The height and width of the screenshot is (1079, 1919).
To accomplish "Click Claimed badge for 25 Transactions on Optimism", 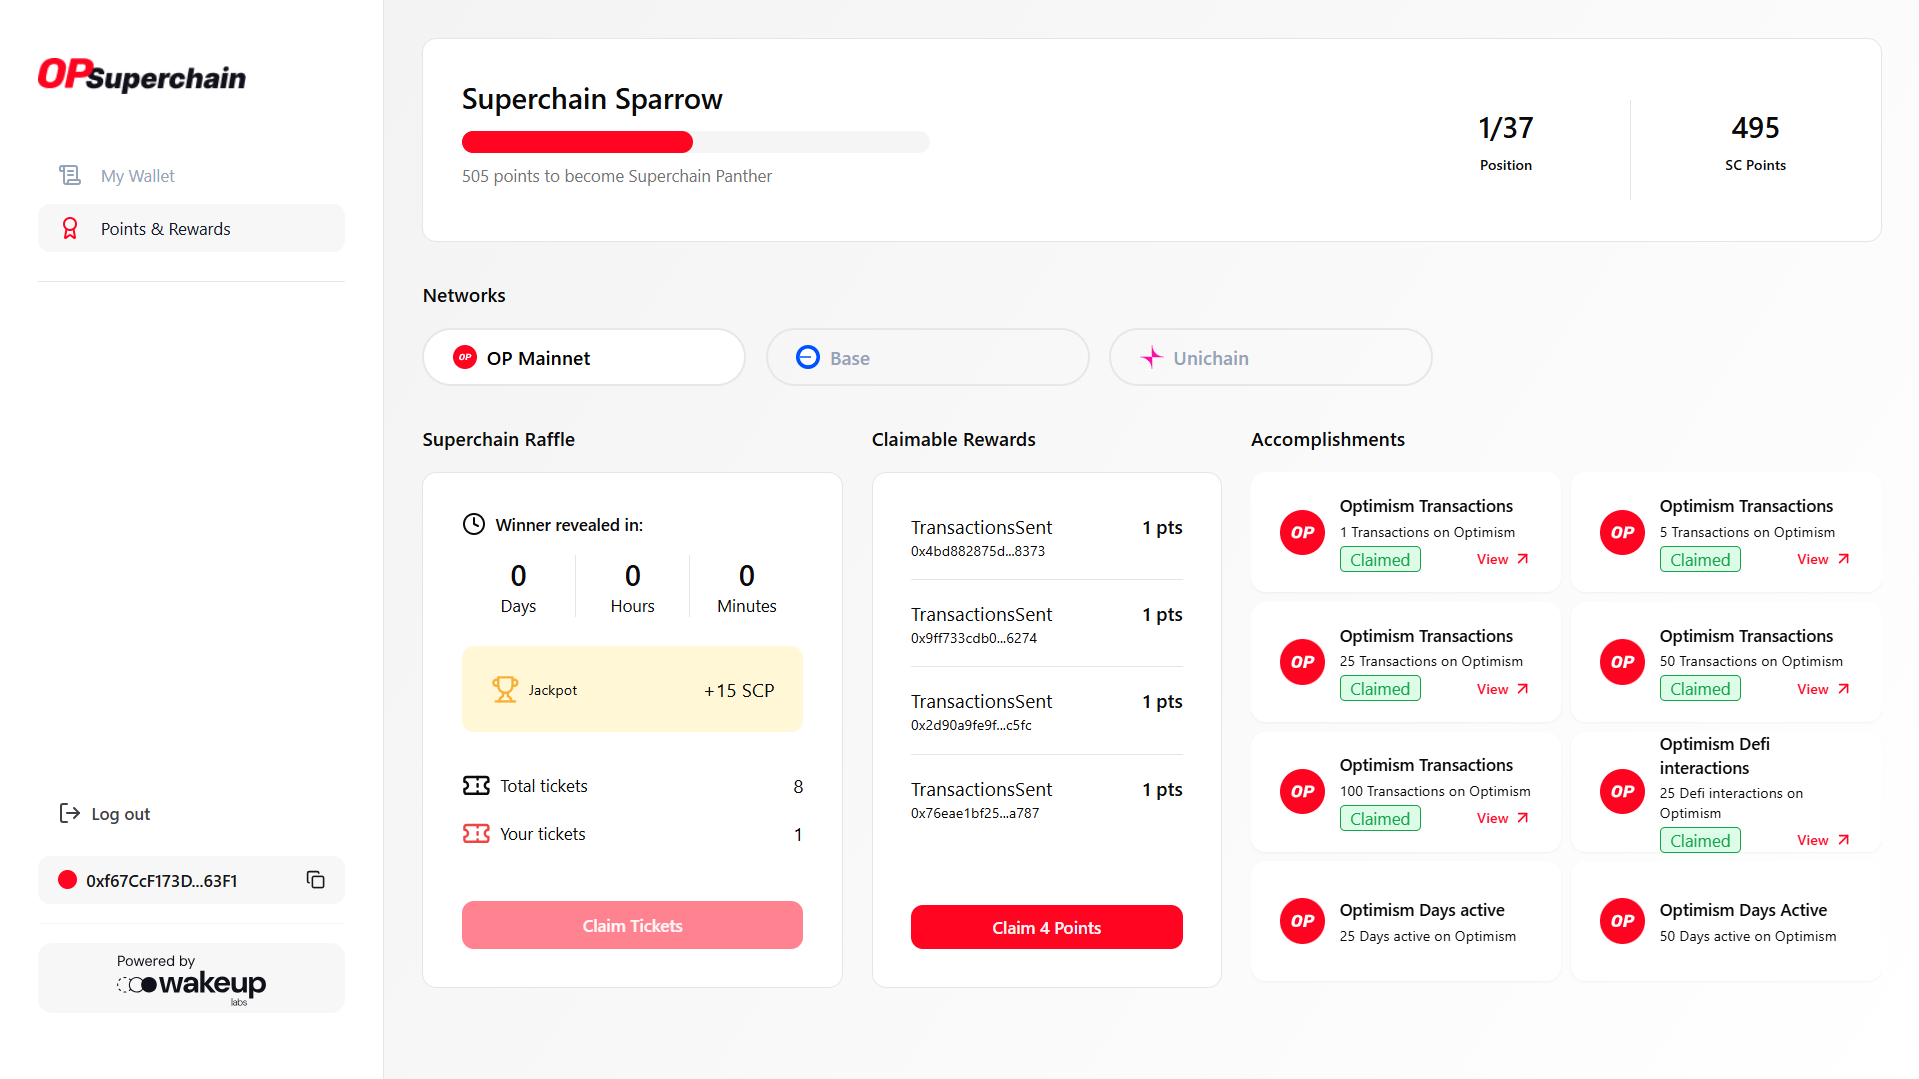I will 1380,688.
